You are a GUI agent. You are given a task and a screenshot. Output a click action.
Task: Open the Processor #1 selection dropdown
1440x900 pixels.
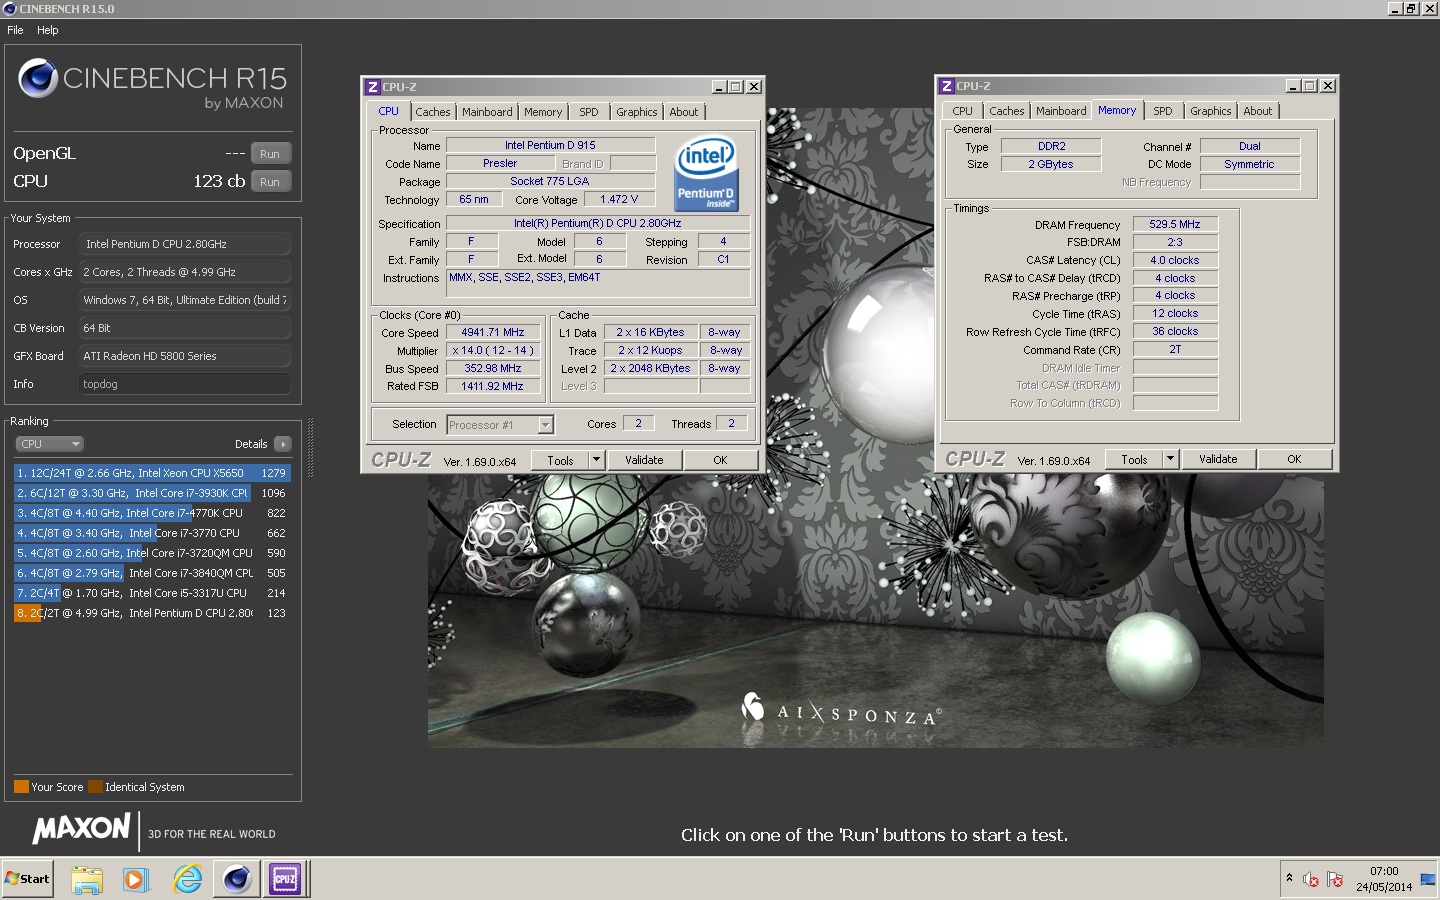(x=500, y=425)
